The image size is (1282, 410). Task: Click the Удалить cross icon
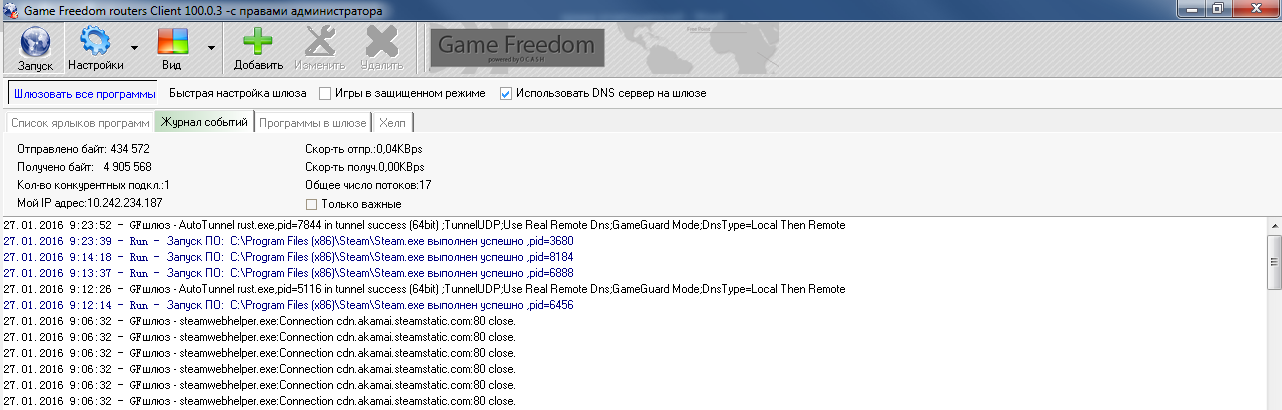[x=381, y=43]
